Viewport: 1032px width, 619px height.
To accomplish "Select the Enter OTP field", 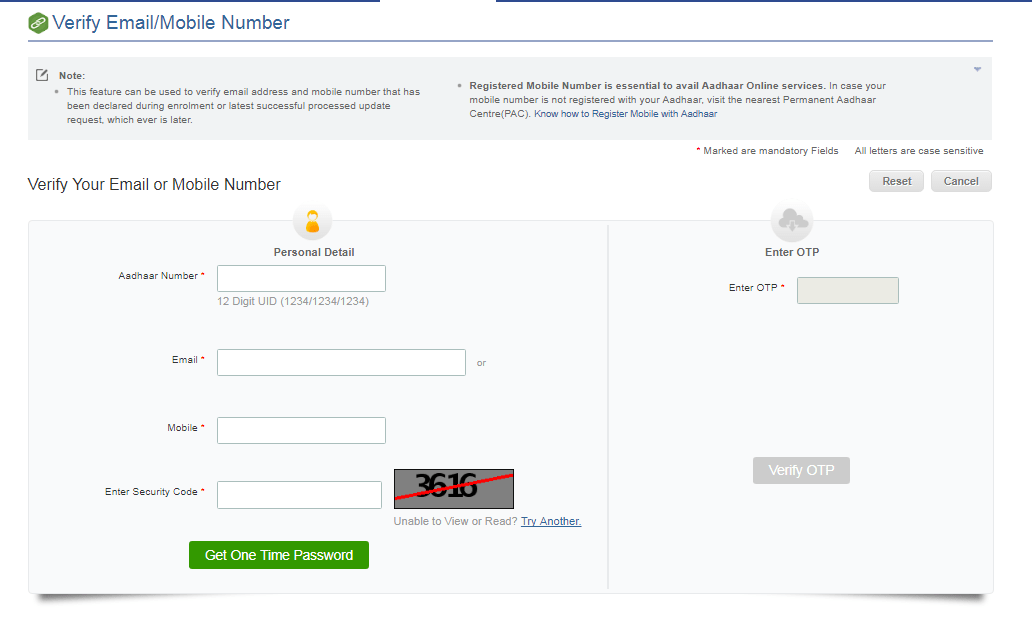I will [x=847, y=290].
